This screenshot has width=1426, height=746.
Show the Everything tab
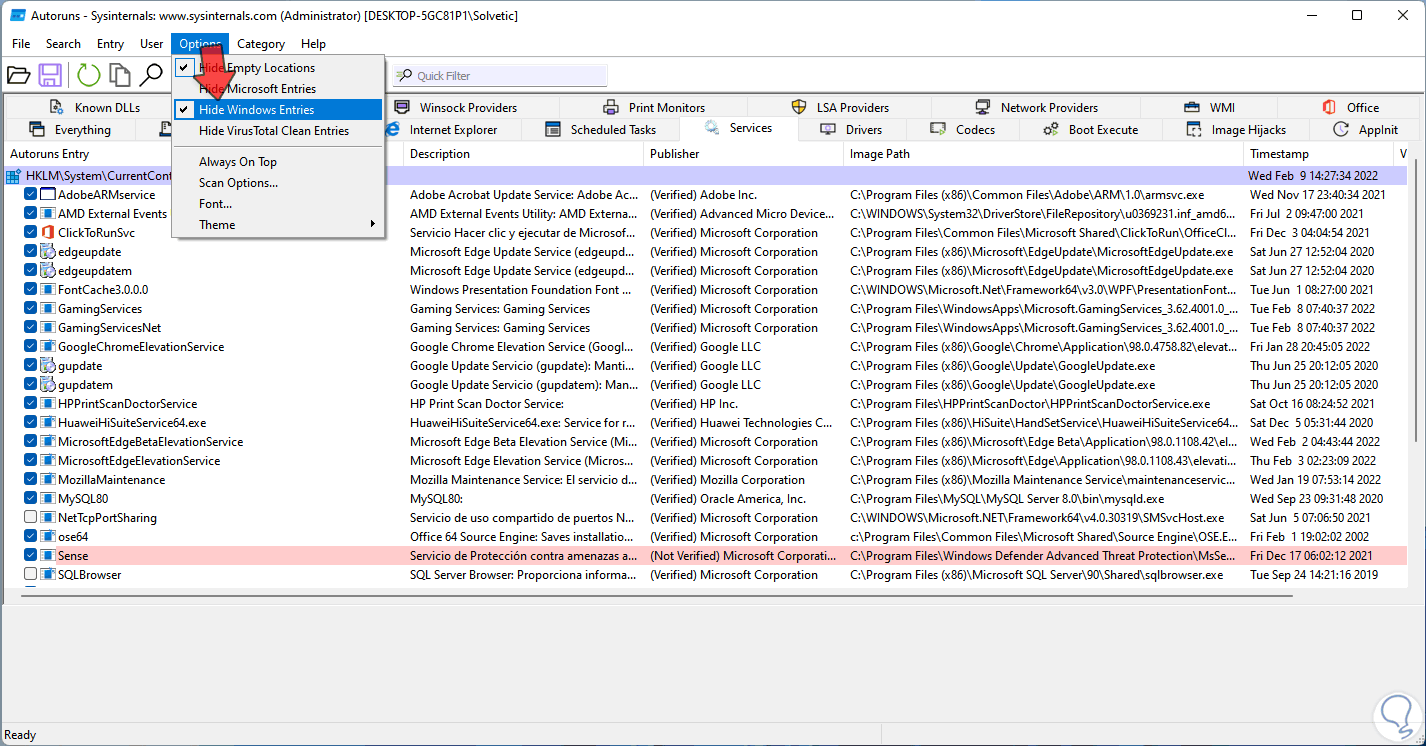70,130
